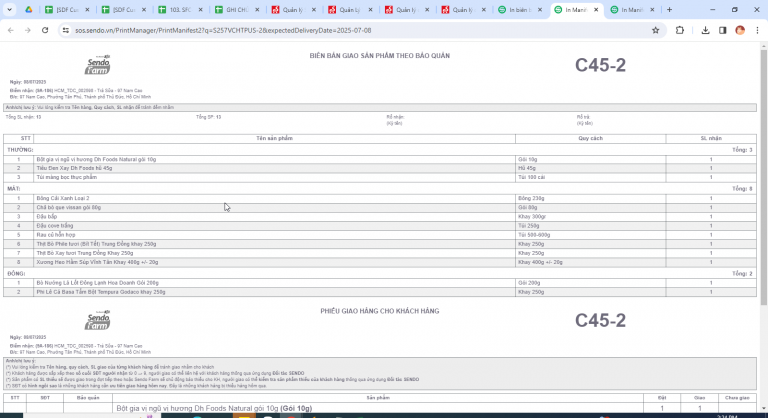
Task: Click the heading BIÊN BẢN GIAO SẢN PHẨM THEO BẢO QUẢN
Action: pyautogui.click(x=380, y=56)
